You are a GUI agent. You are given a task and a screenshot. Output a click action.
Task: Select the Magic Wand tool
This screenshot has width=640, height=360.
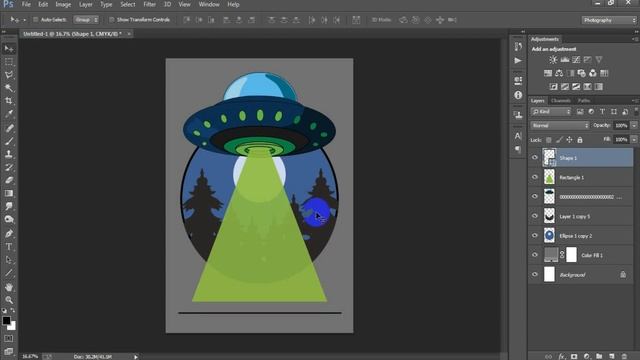(x=9, y=88)
